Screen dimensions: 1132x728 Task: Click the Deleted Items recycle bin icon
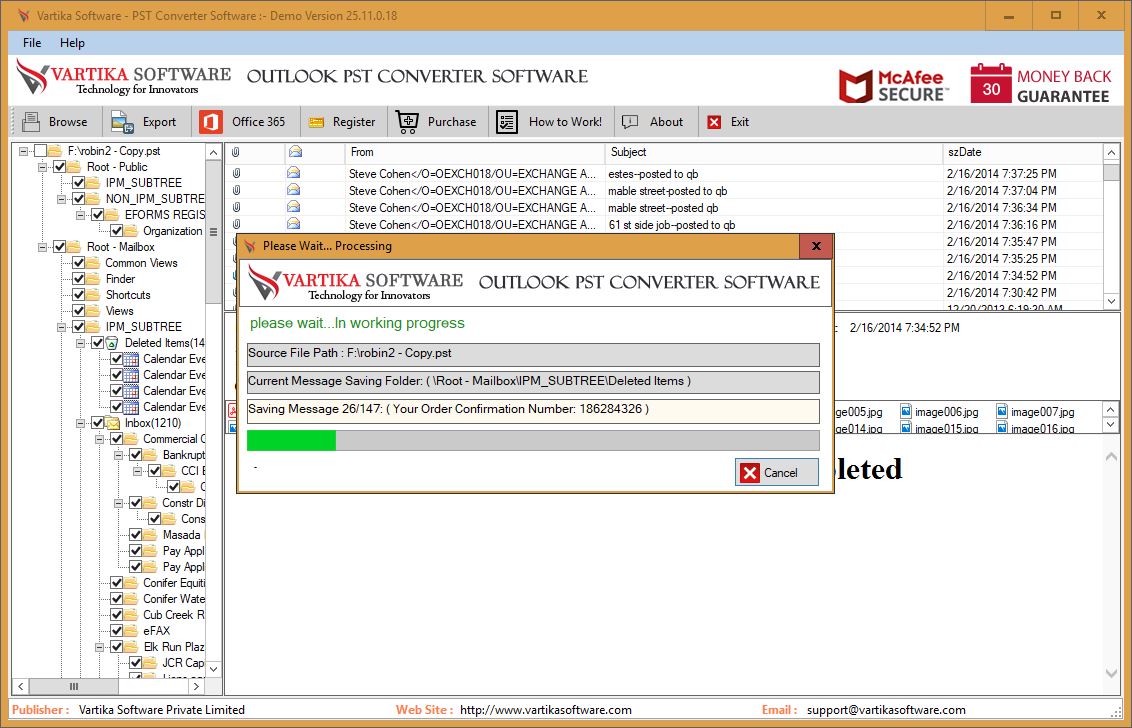pyautogui.click(x=112, y=343)
